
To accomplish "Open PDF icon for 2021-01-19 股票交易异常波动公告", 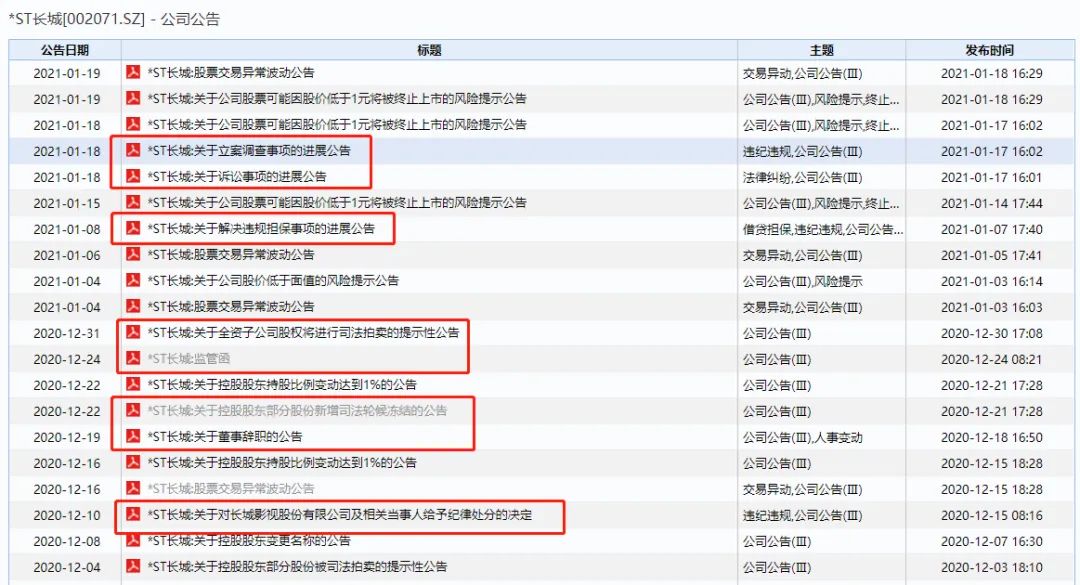I will pyautogui.click(x=133, y=72).
